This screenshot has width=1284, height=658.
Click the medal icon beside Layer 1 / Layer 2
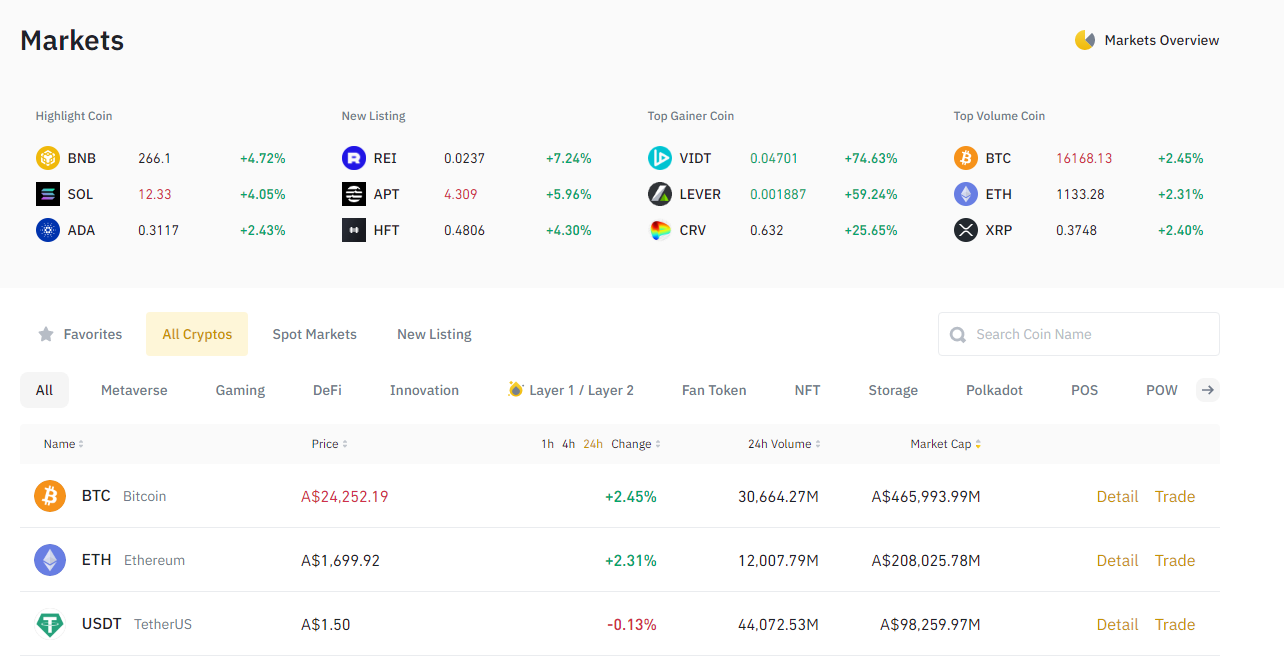pos(516,389)
